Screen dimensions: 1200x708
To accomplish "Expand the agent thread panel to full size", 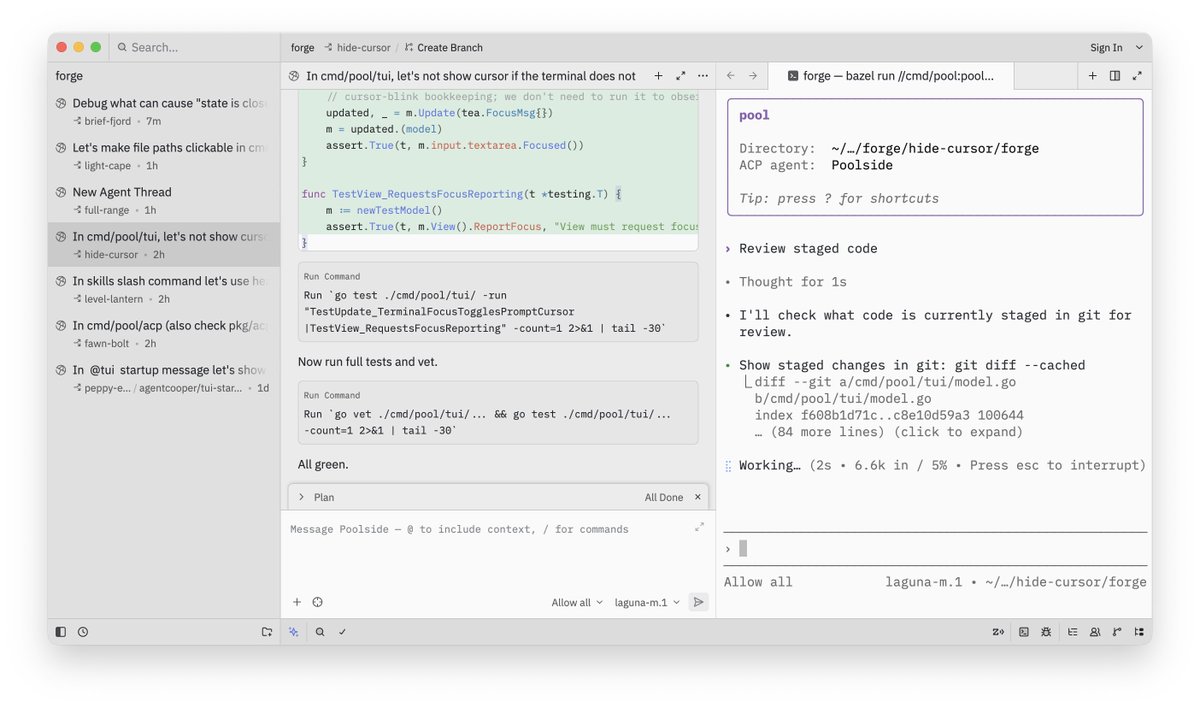I will coord(681,76).
